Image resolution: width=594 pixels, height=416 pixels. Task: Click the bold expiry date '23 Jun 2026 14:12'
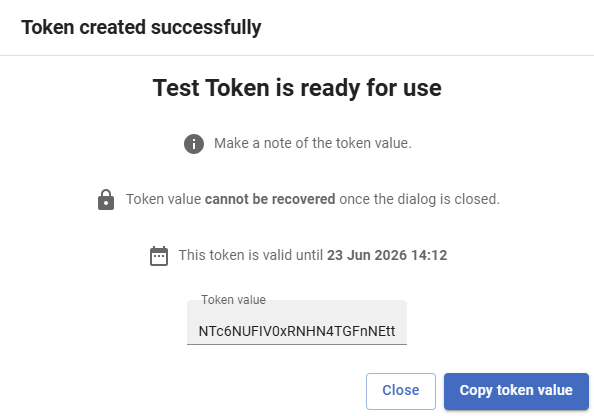click(387, 255)
